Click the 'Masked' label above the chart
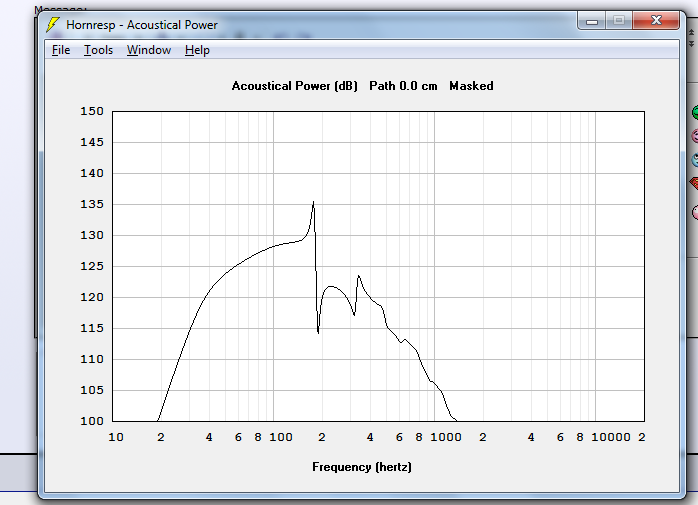 coord(471,86)
